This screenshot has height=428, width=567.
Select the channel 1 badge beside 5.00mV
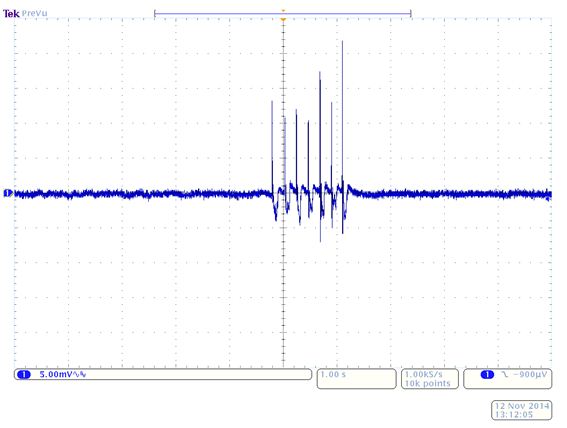pos(24,374)
